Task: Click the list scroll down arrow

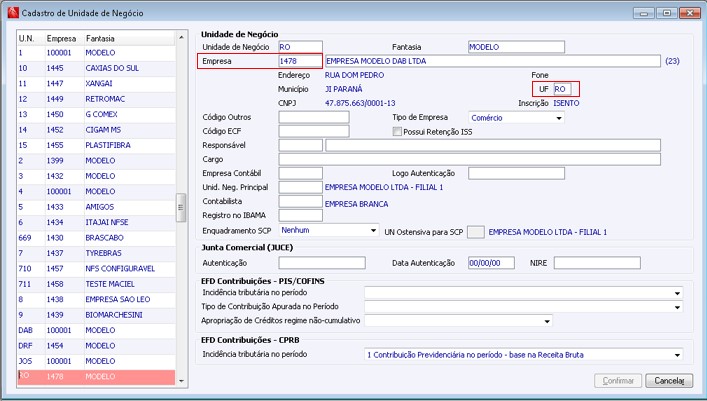Action: click(x=181, y=381)
